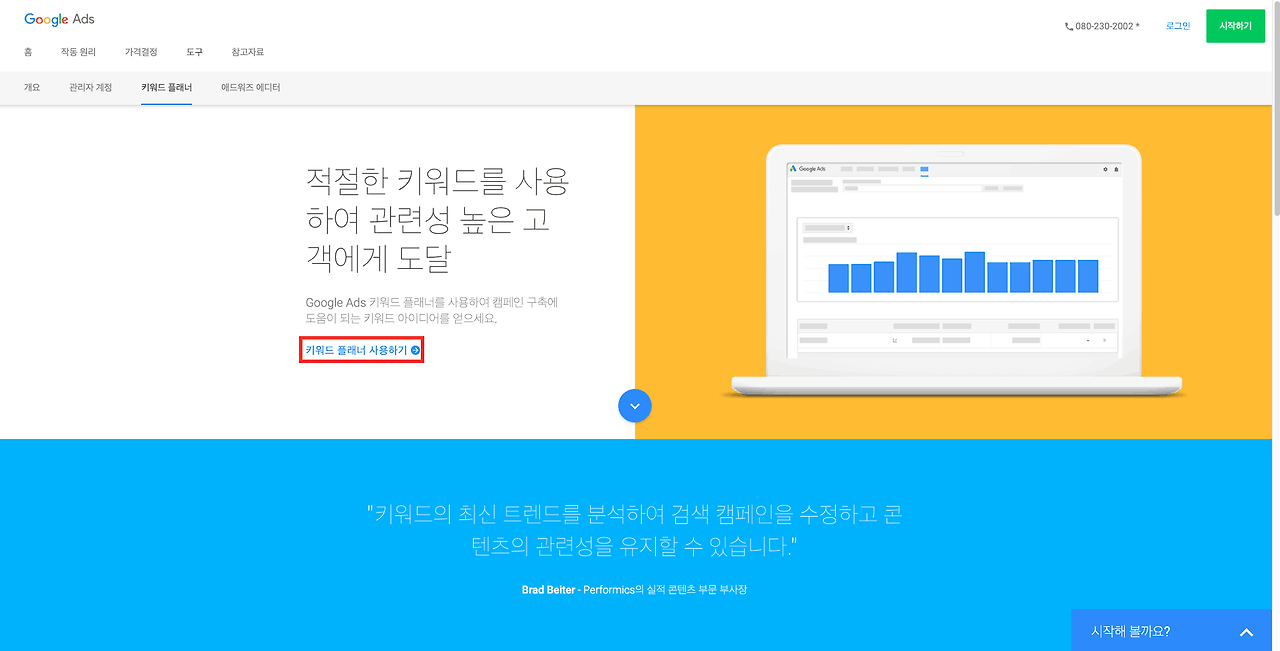Image resolution: width=1280 pixels, height=651 pixels.
Task: Open the 도구 menu item
Action: [x=194, y=52]
